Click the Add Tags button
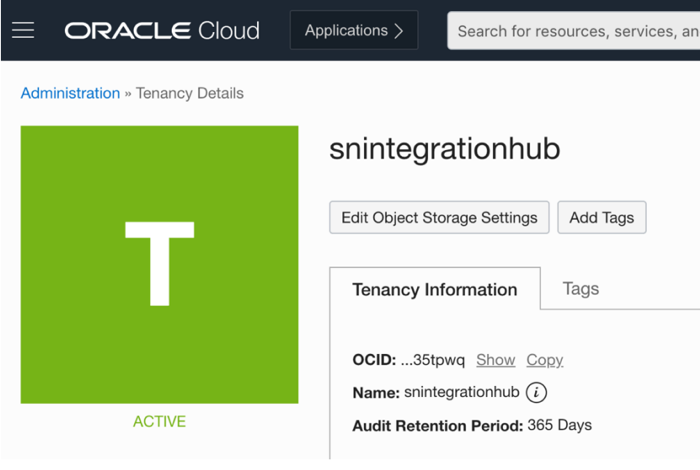The height and width of the screenshot is (470, 700). [x=602, y=217]
